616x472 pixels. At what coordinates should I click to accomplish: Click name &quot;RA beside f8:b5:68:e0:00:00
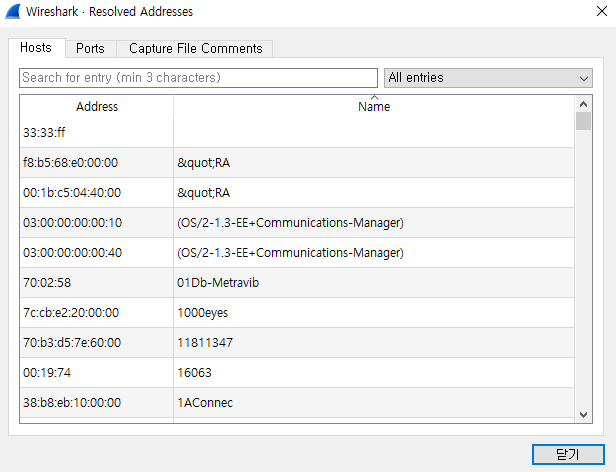point(204,163)
